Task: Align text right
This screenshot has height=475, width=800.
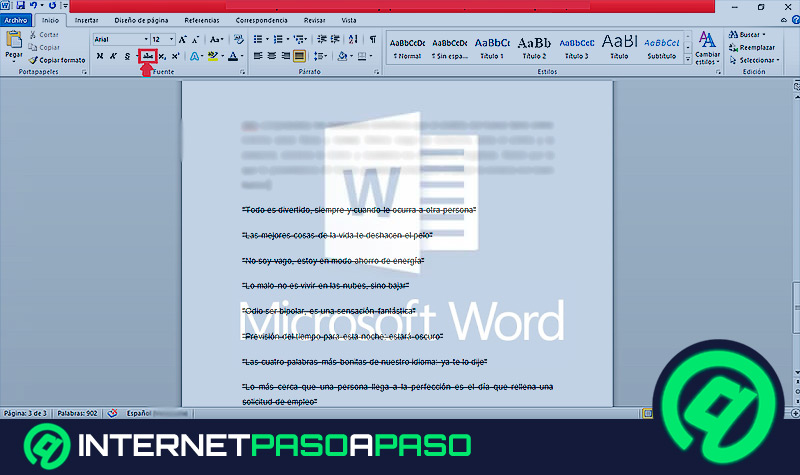Action: tap(286, 56)
